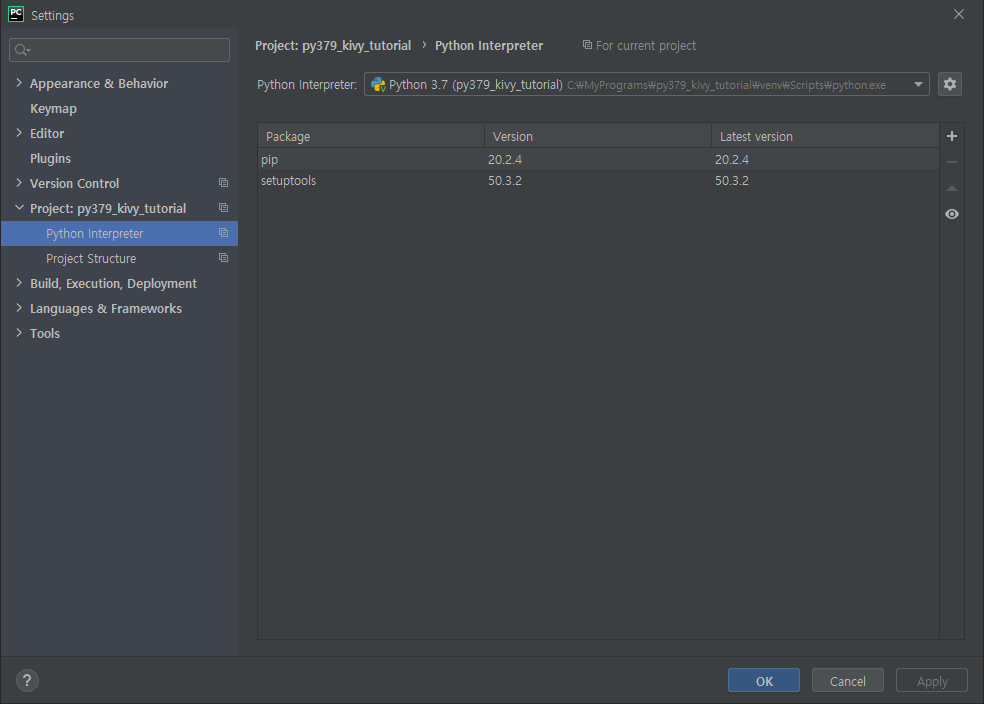The image size is (984, 704).
Task: Click the settings search field
Action: click(119, 50)
